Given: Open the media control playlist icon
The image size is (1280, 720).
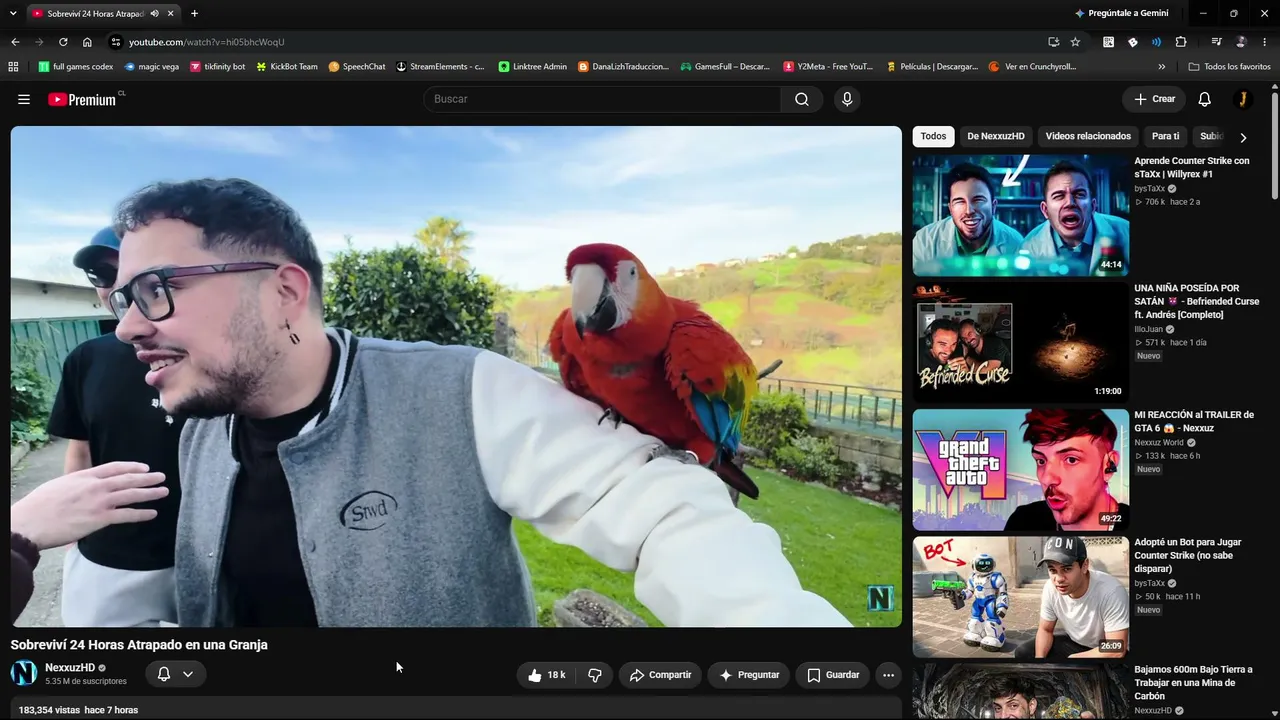Looking at the screenshot, I should click(1216, 42).
